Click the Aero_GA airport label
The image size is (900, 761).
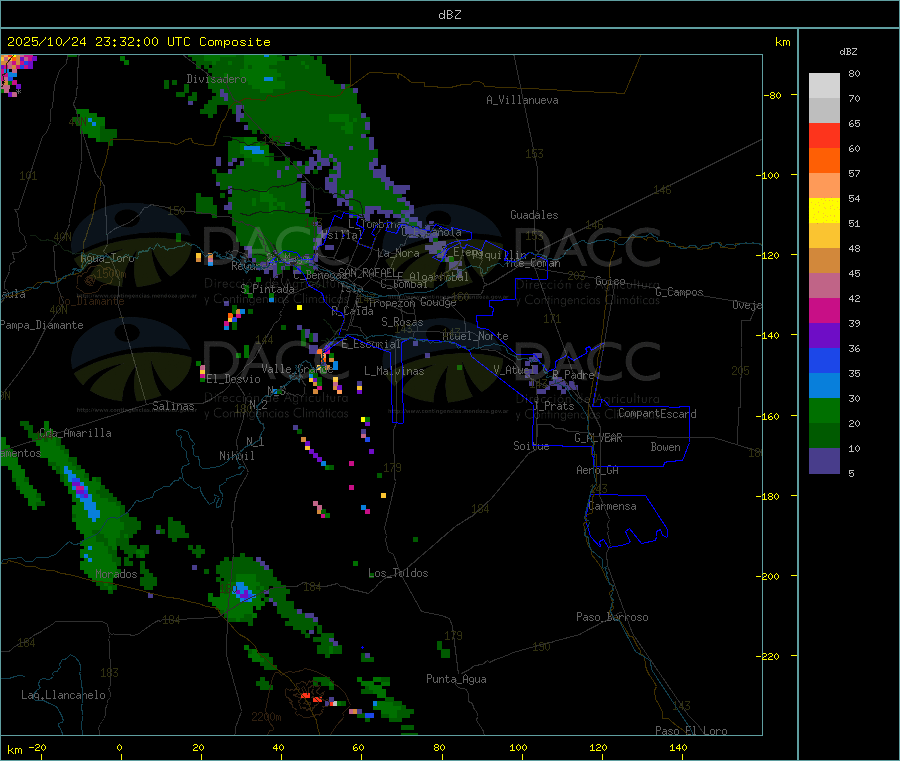pos(598,470)
